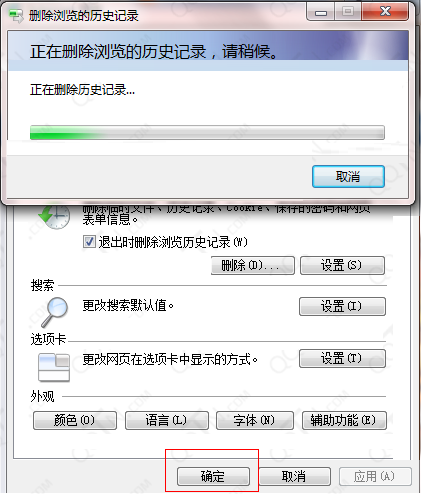
Task: Minimize the delete history dialog
Action: pos(321,13)
